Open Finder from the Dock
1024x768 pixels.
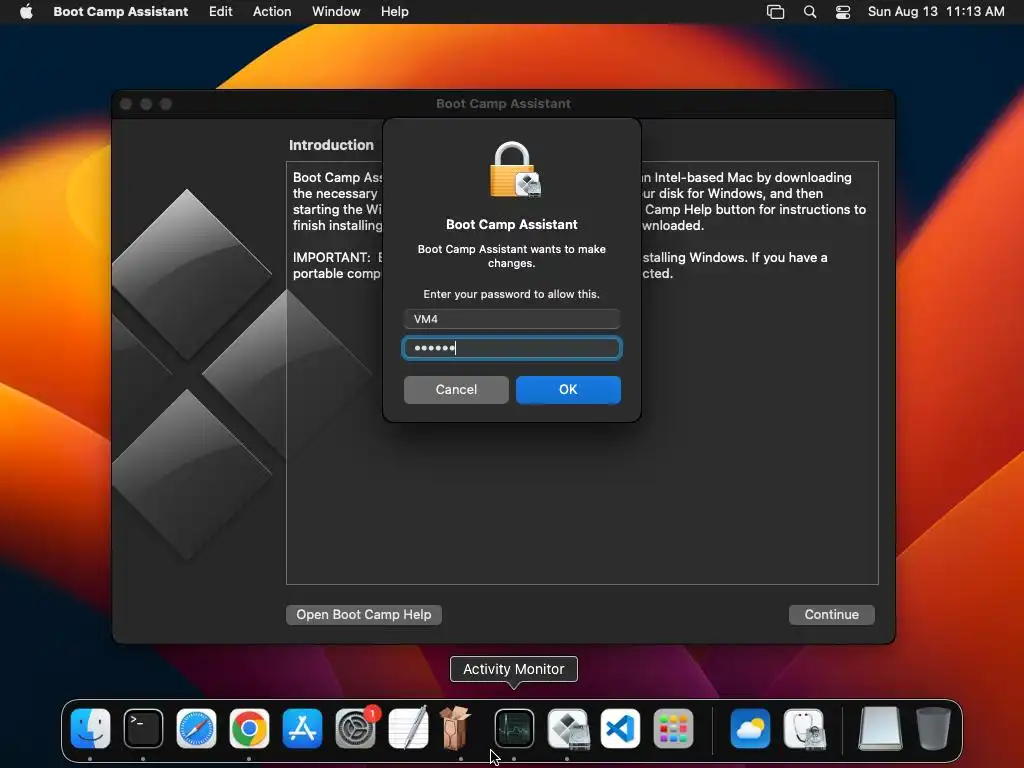90,728
